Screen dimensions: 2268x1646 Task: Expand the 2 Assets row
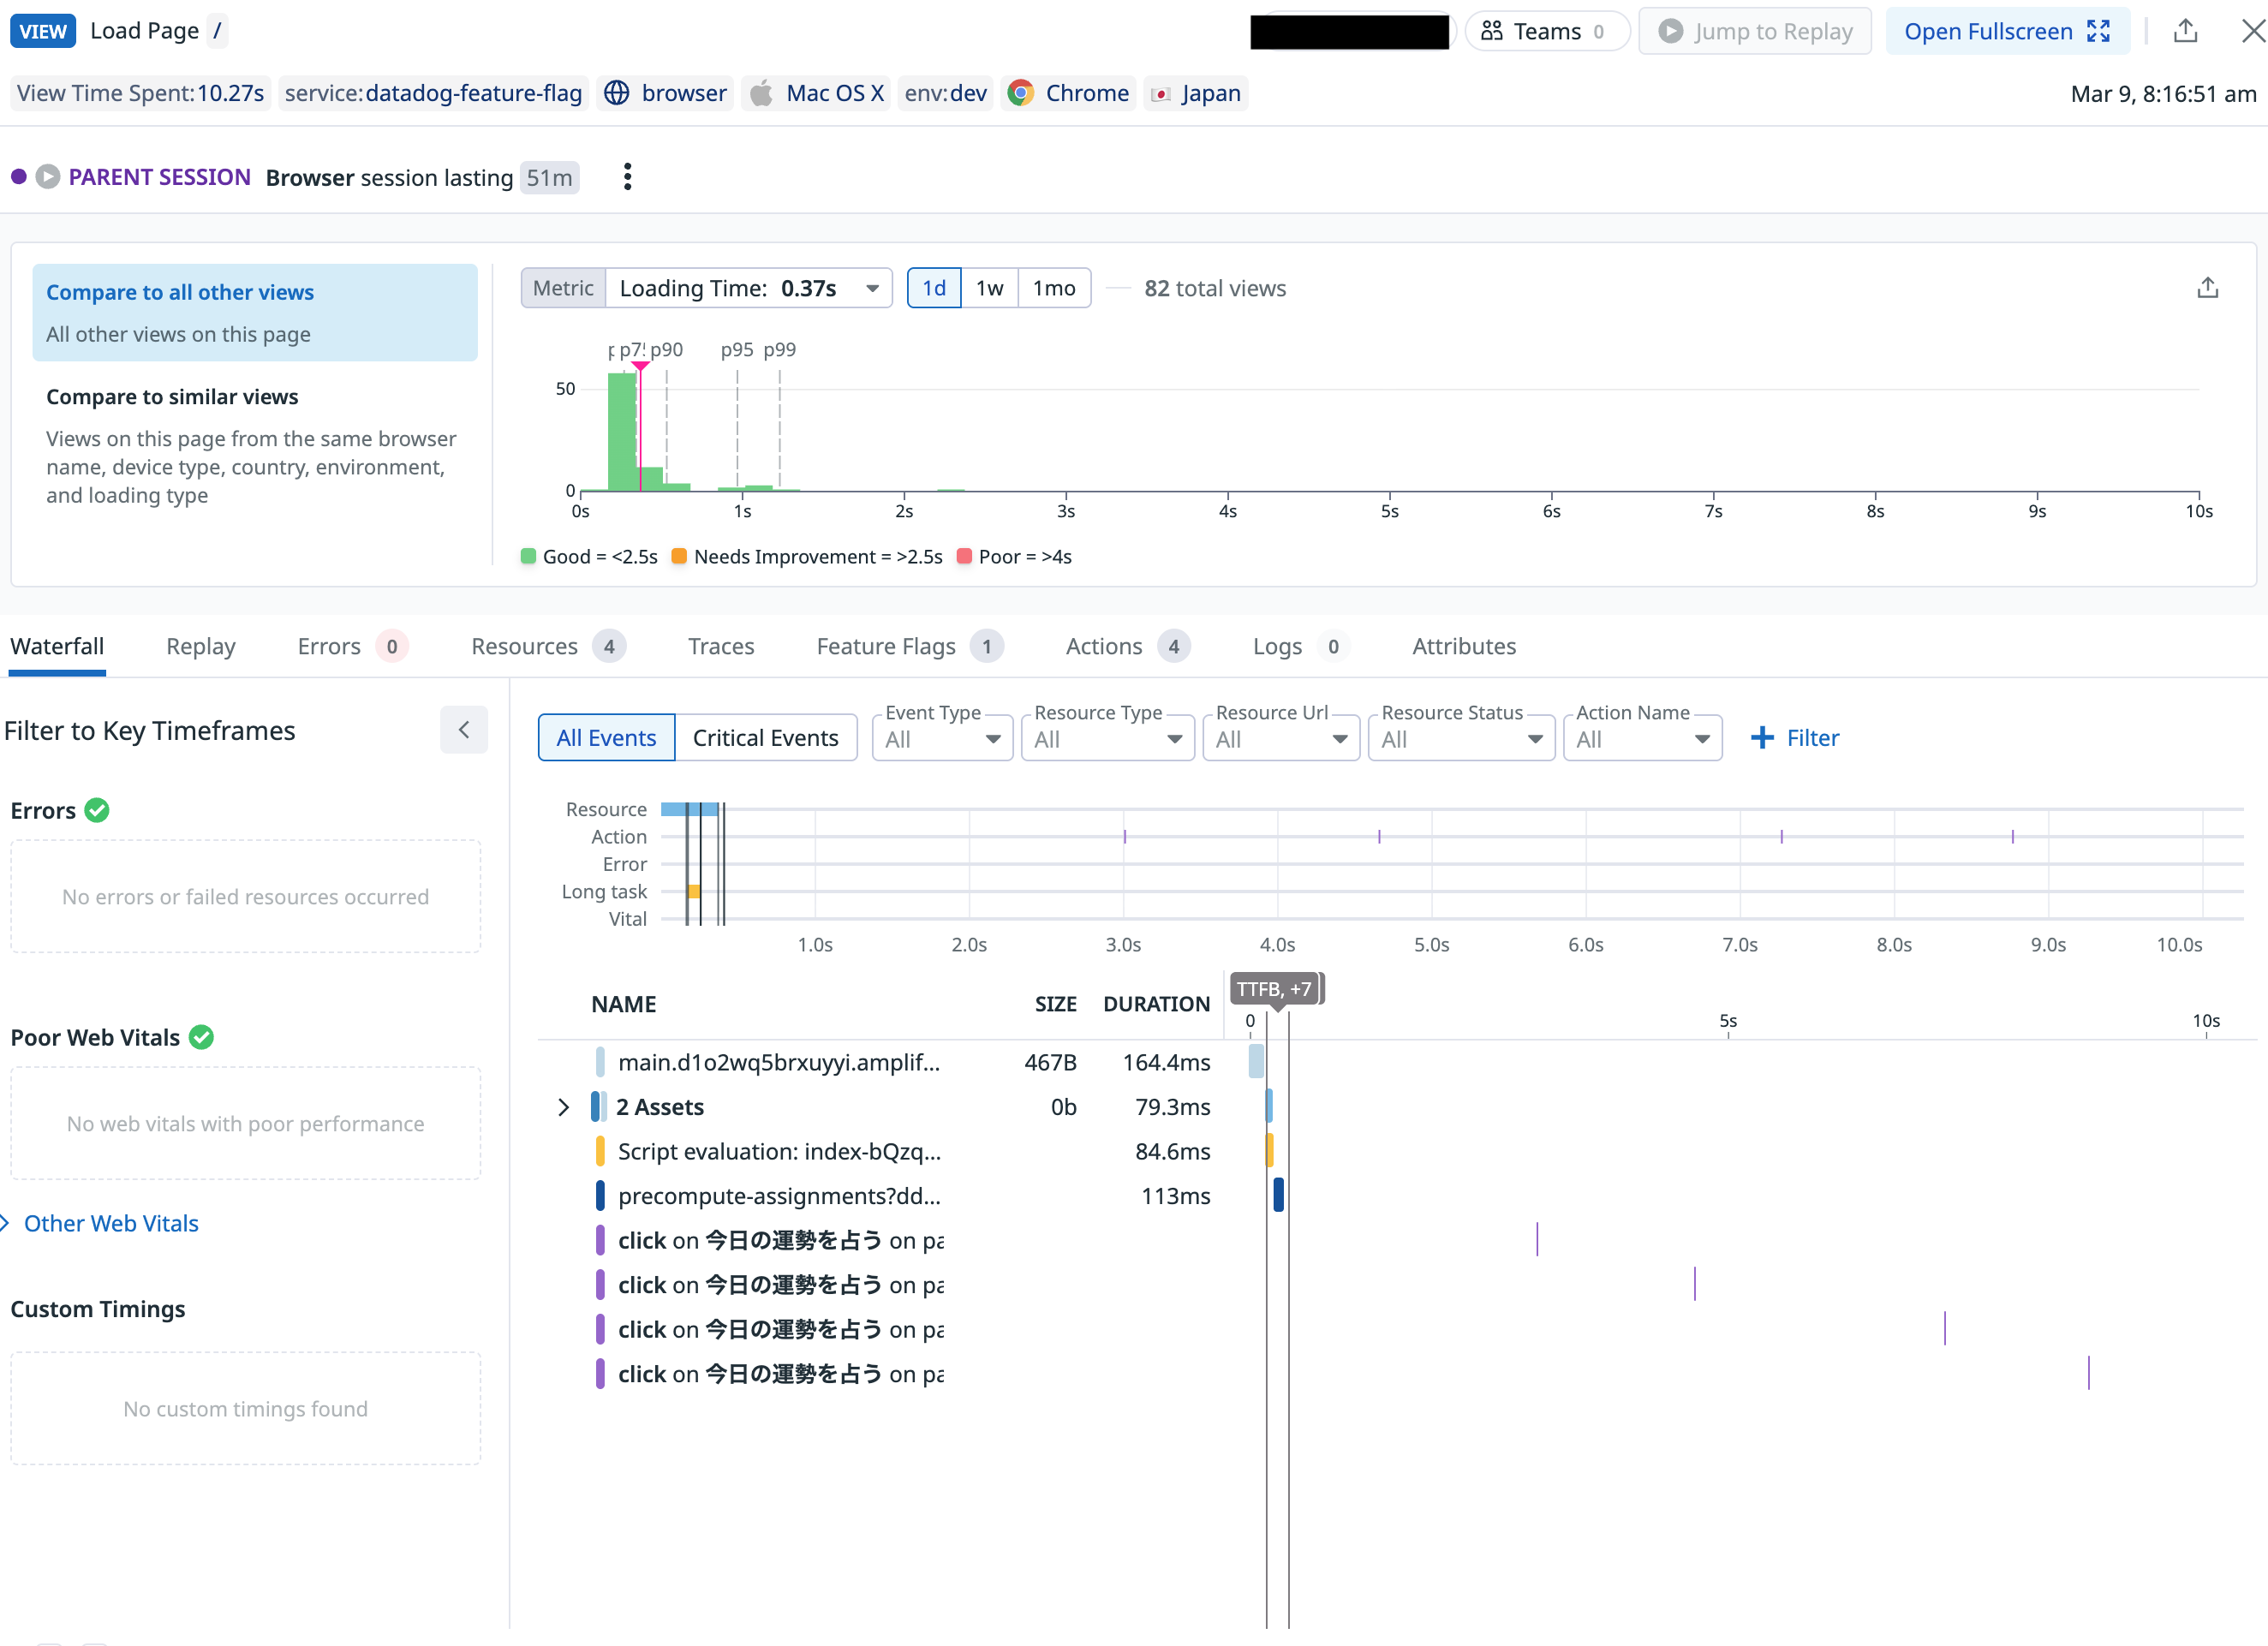pyautogui.click(x=563, y=1107)
